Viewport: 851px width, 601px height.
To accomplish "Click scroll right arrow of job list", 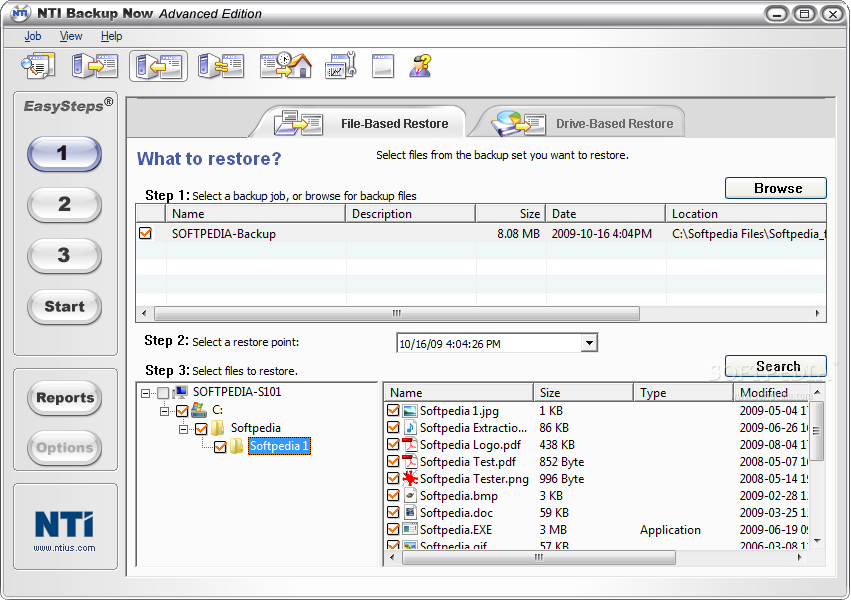I will [817, 313].
